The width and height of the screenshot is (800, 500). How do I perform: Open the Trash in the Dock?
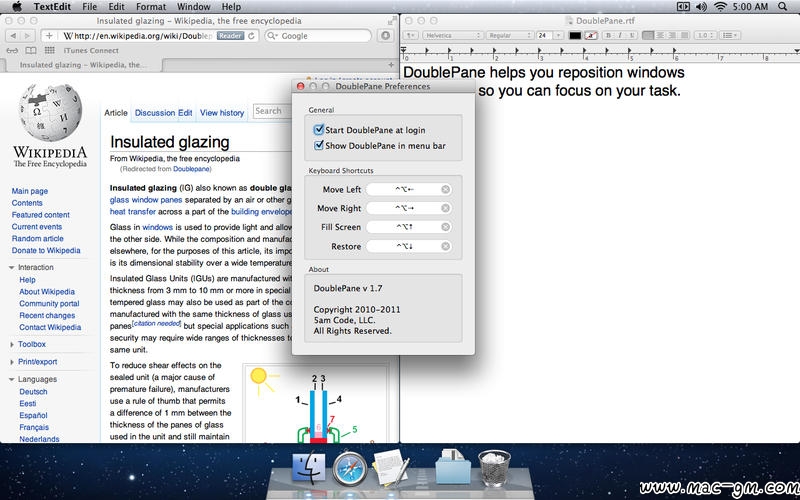(494, 468)
